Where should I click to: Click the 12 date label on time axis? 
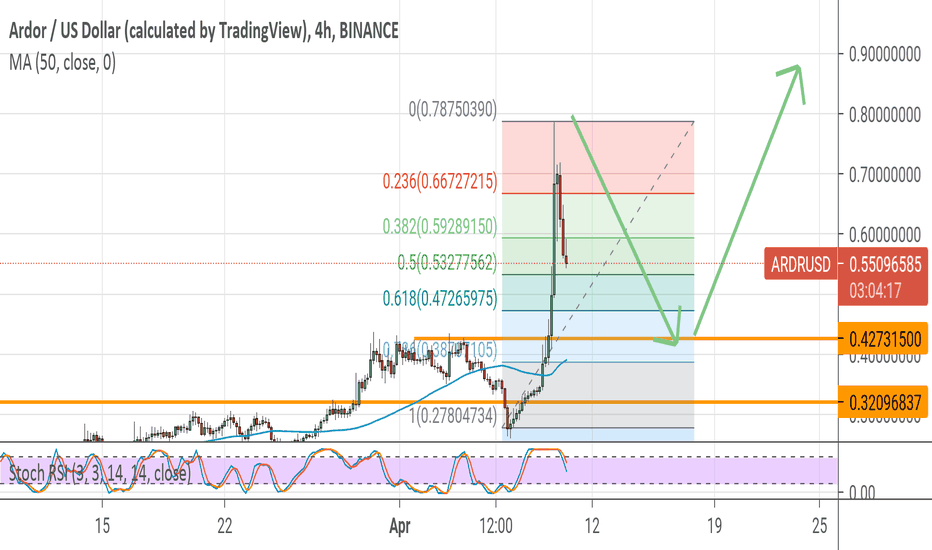592,526
